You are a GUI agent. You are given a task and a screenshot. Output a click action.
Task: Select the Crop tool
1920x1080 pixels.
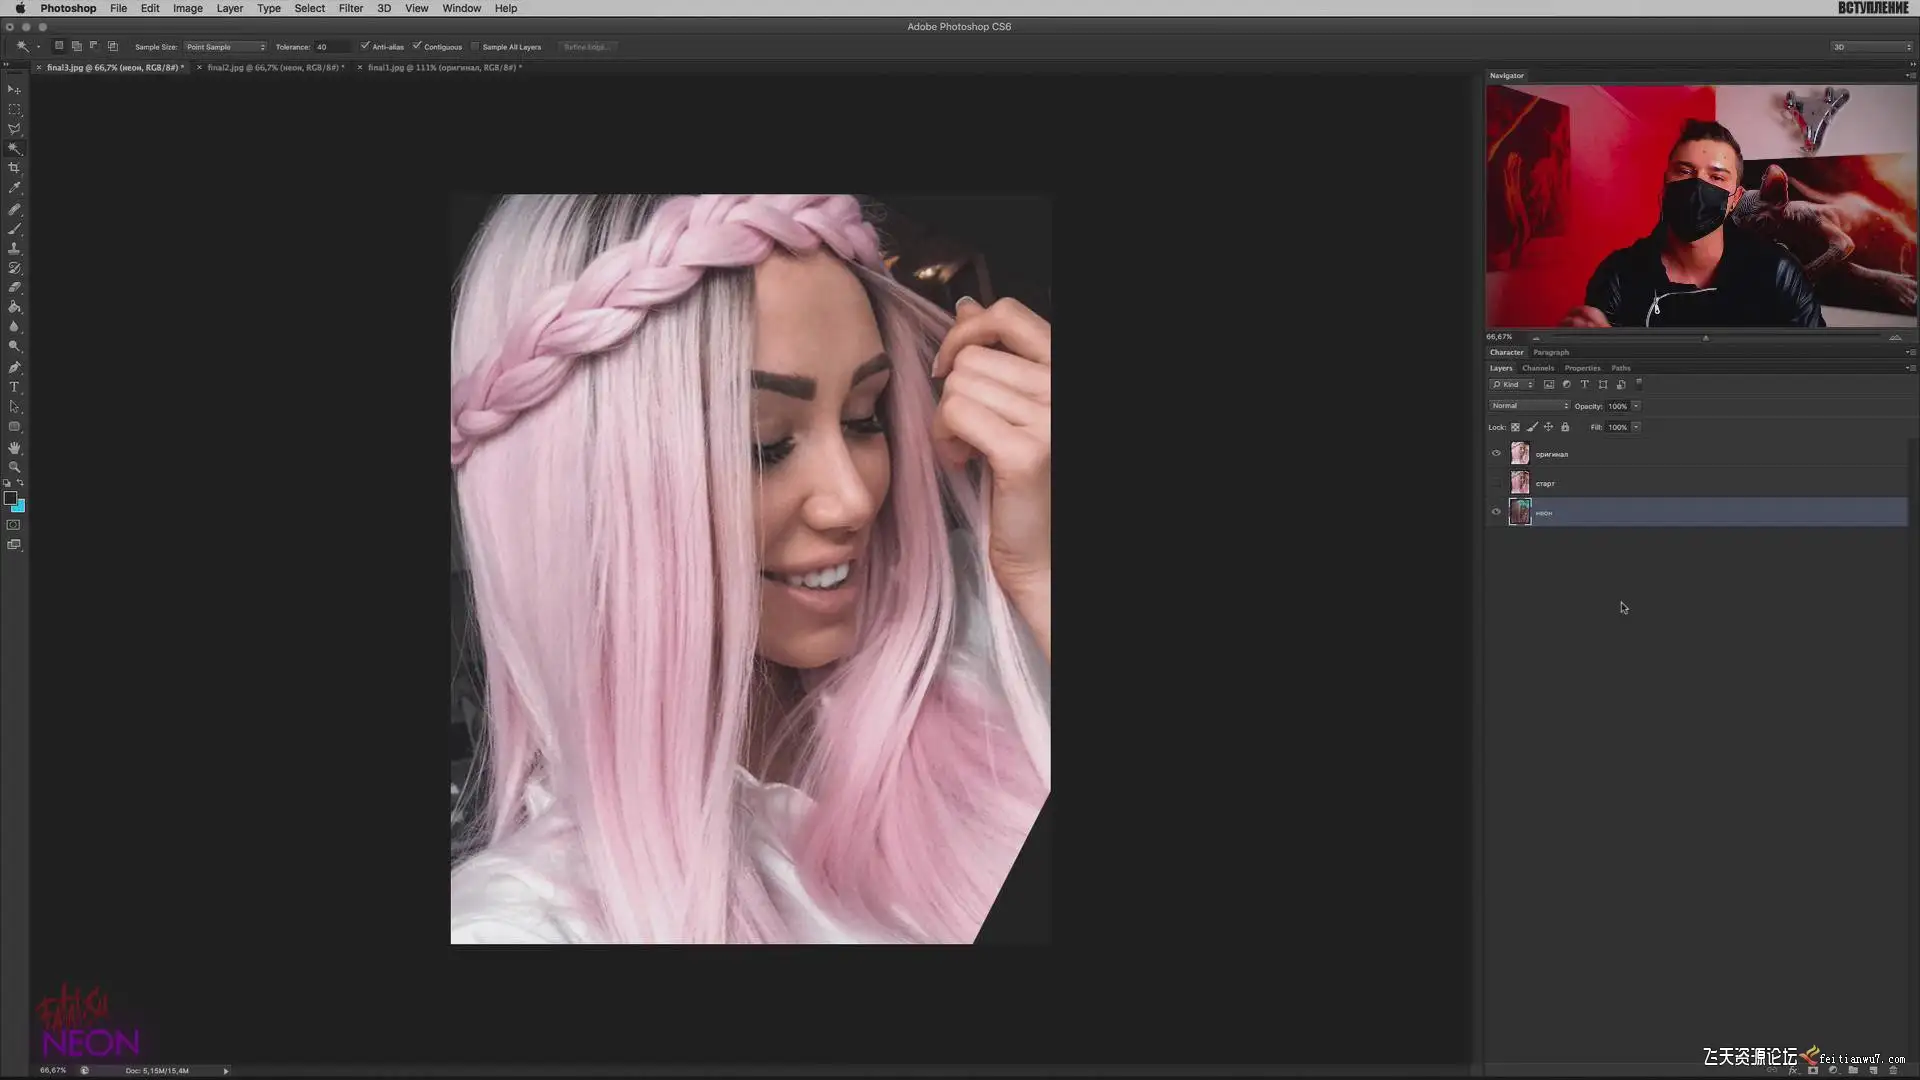[x=14, y=168]
